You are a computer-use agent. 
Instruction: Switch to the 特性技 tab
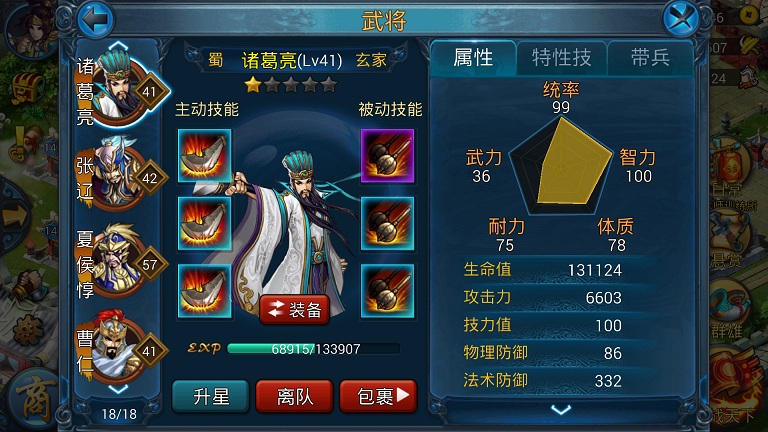pyautogui.click(x=562, y=58)
